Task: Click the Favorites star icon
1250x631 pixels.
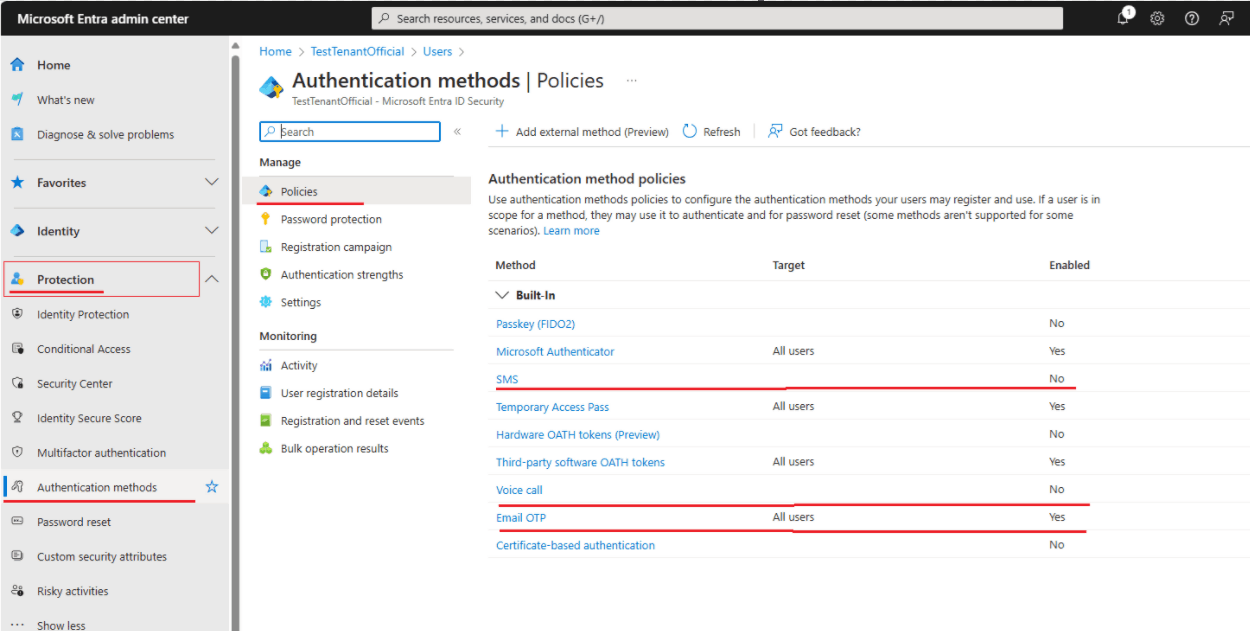Action: (x=17, y=183)
